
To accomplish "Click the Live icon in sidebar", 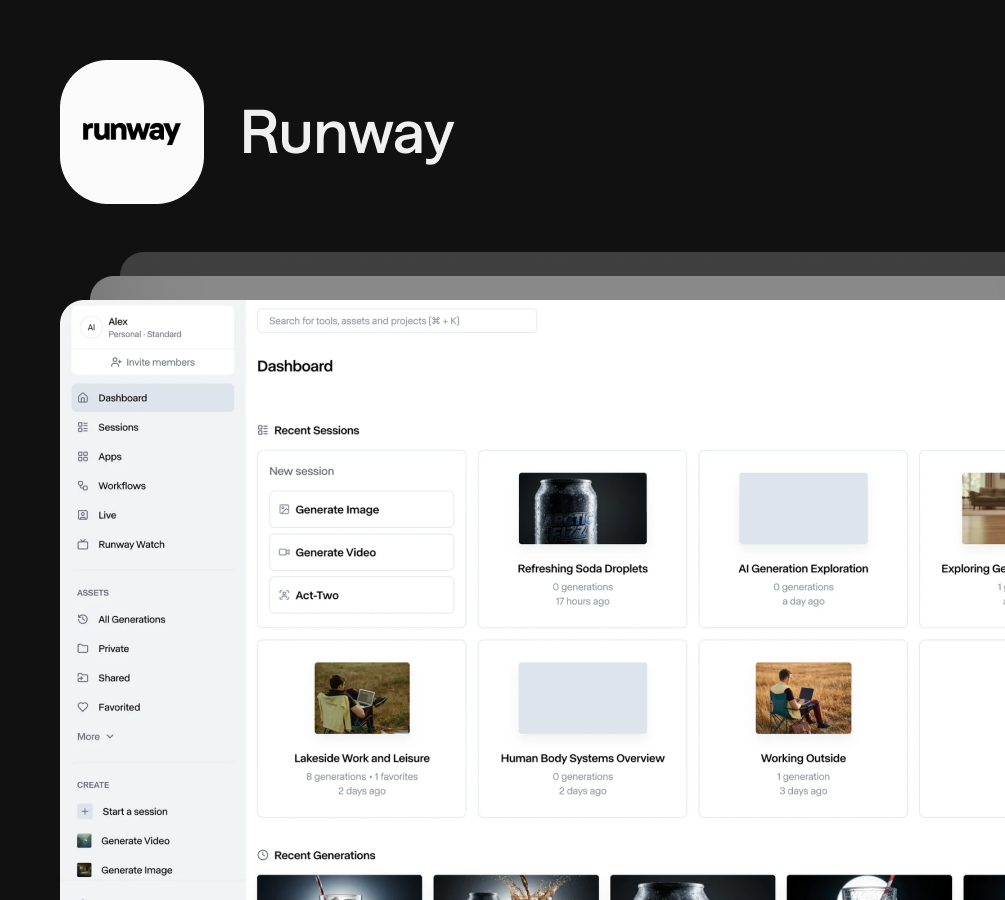I will click(83, 515).
